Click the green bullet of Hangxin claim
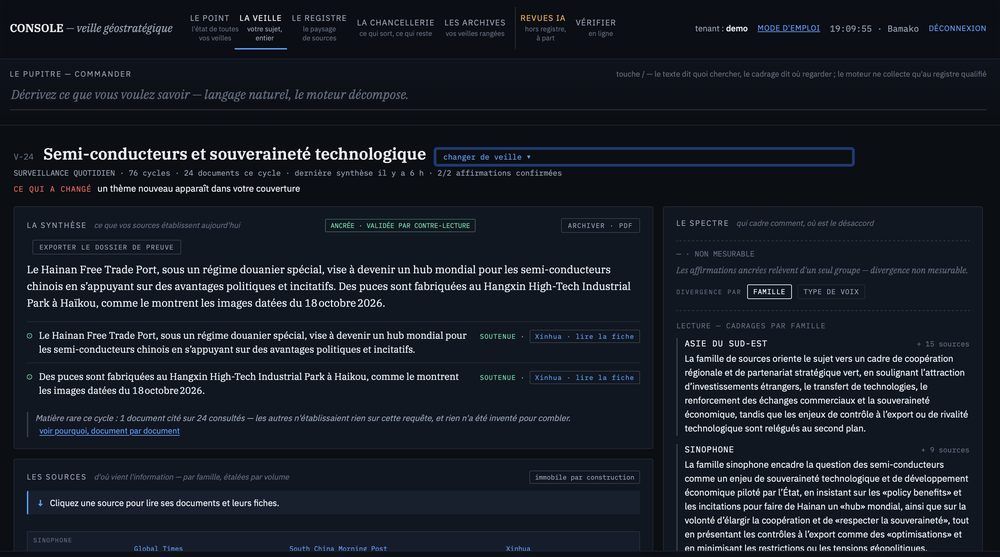This screenshot has width=1000, height=557. pos(29,377)
